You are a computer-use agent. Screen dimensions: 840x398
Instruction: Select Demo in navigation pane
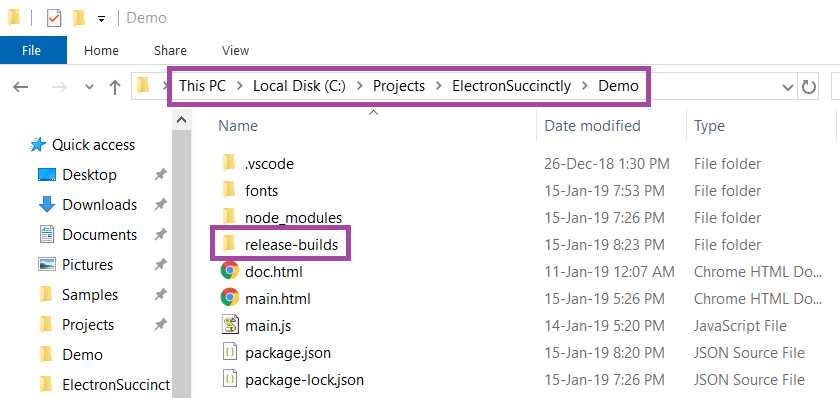click(x=82, y=355)
